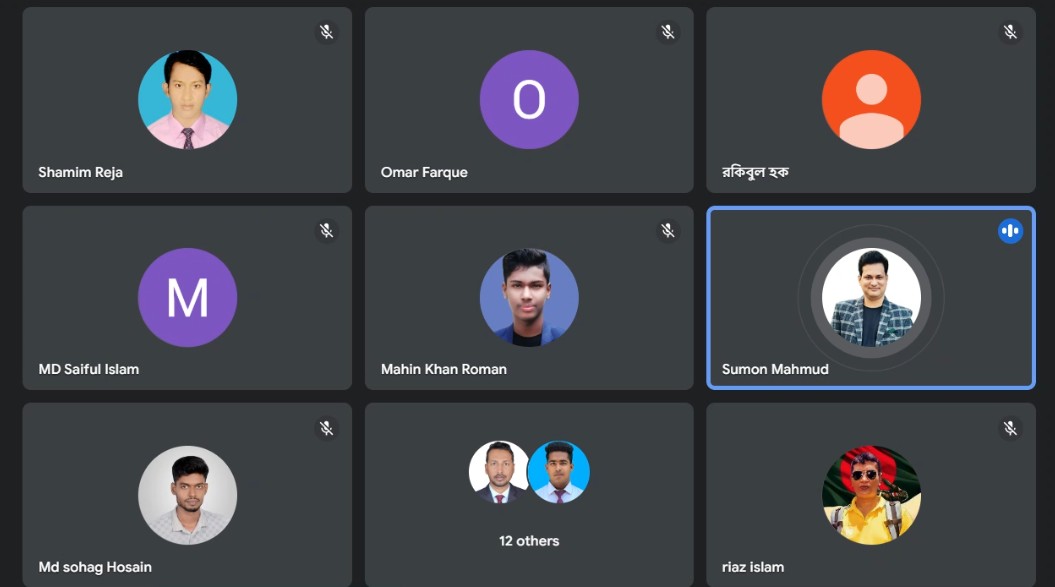The width and height of the screenshot is (1055, 587).
Task: Click the left avatar above "12 others"
Action: pos(498,472)
